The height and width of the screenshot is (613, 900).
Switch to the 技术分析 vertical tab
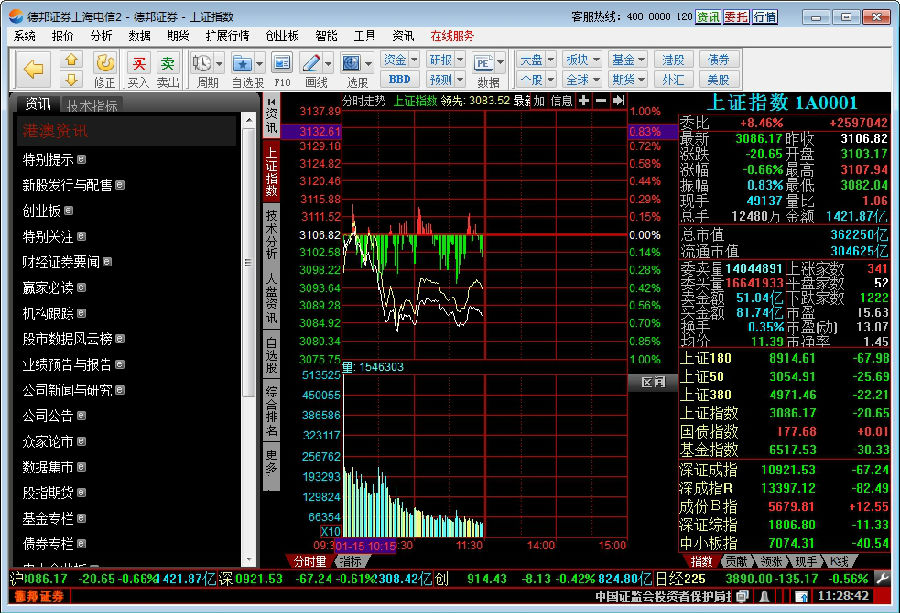pos(271,233)
